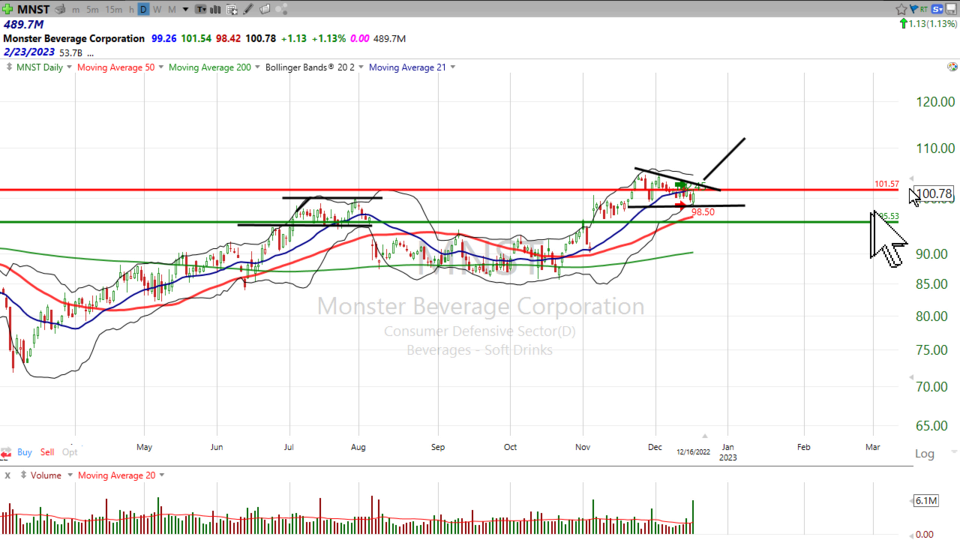Close the Volume pane with X
960x540 pixels.
click(8, 475)
